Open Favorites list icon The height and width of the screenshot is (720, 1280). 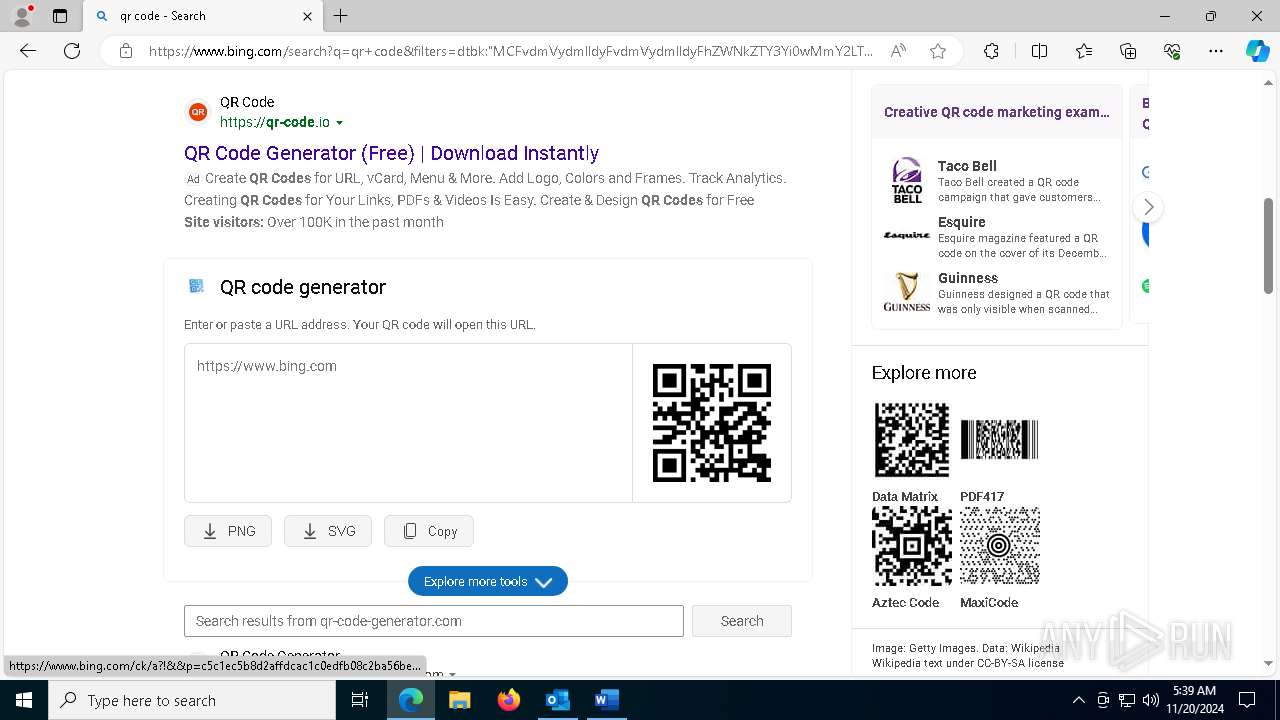(1084, 51)
